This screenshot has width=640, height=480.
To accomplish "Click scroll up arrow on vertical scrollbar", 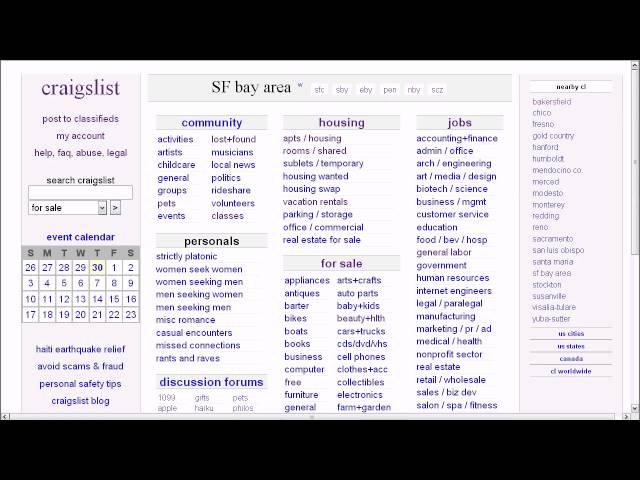I will click(x=635, y=65).
